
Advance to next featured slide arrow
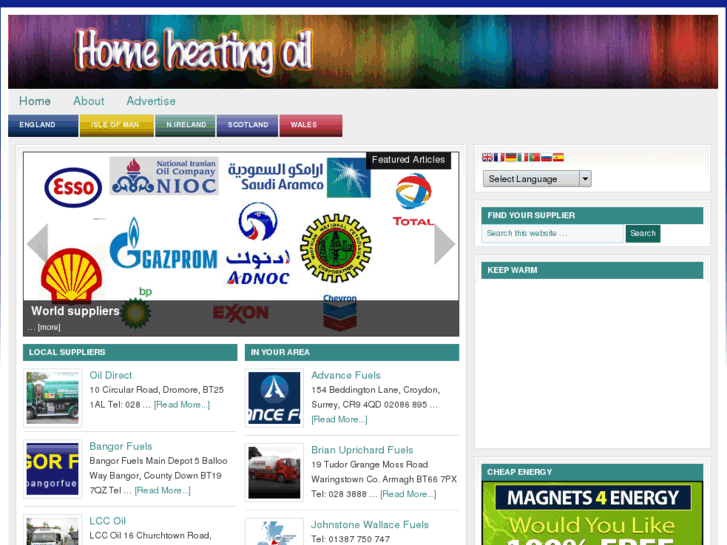coord(445,244)
